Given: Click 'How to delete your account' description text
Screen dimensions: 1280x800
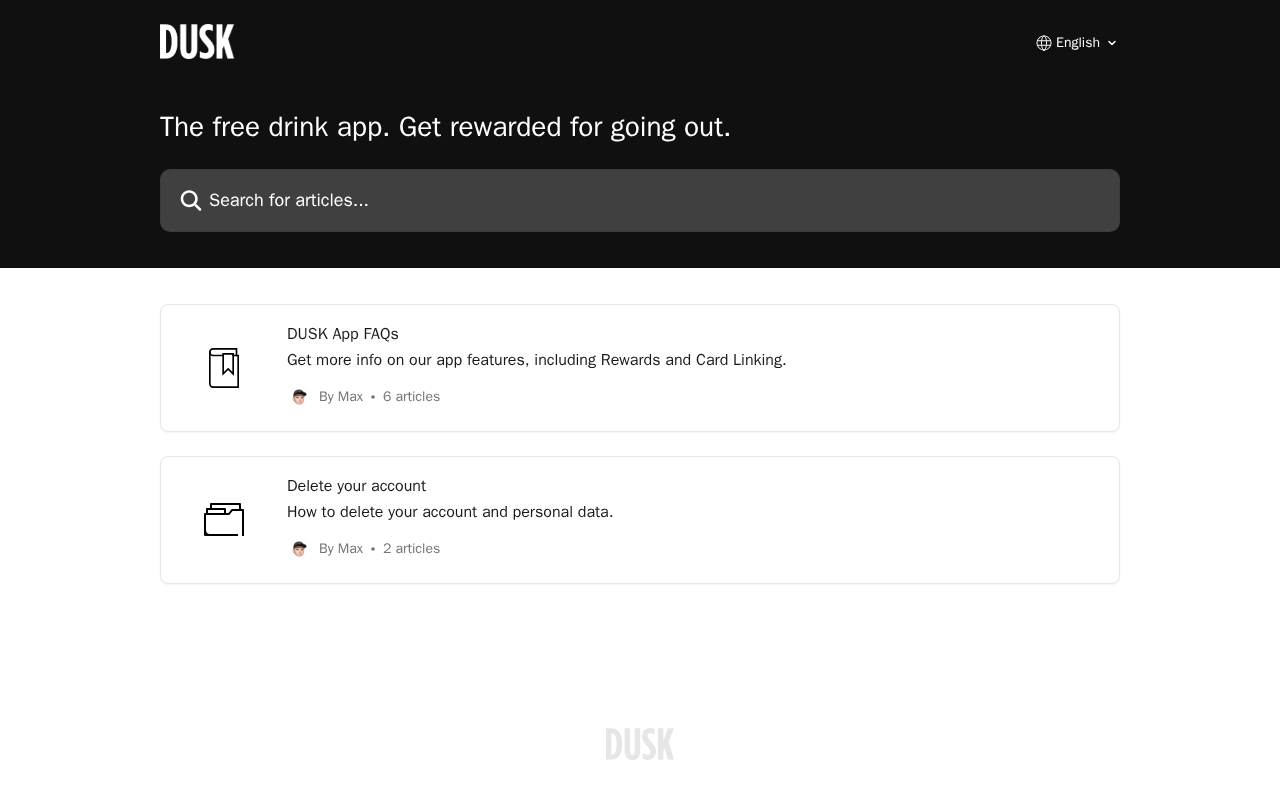Looking at the screenshot, I should (450, 512).
